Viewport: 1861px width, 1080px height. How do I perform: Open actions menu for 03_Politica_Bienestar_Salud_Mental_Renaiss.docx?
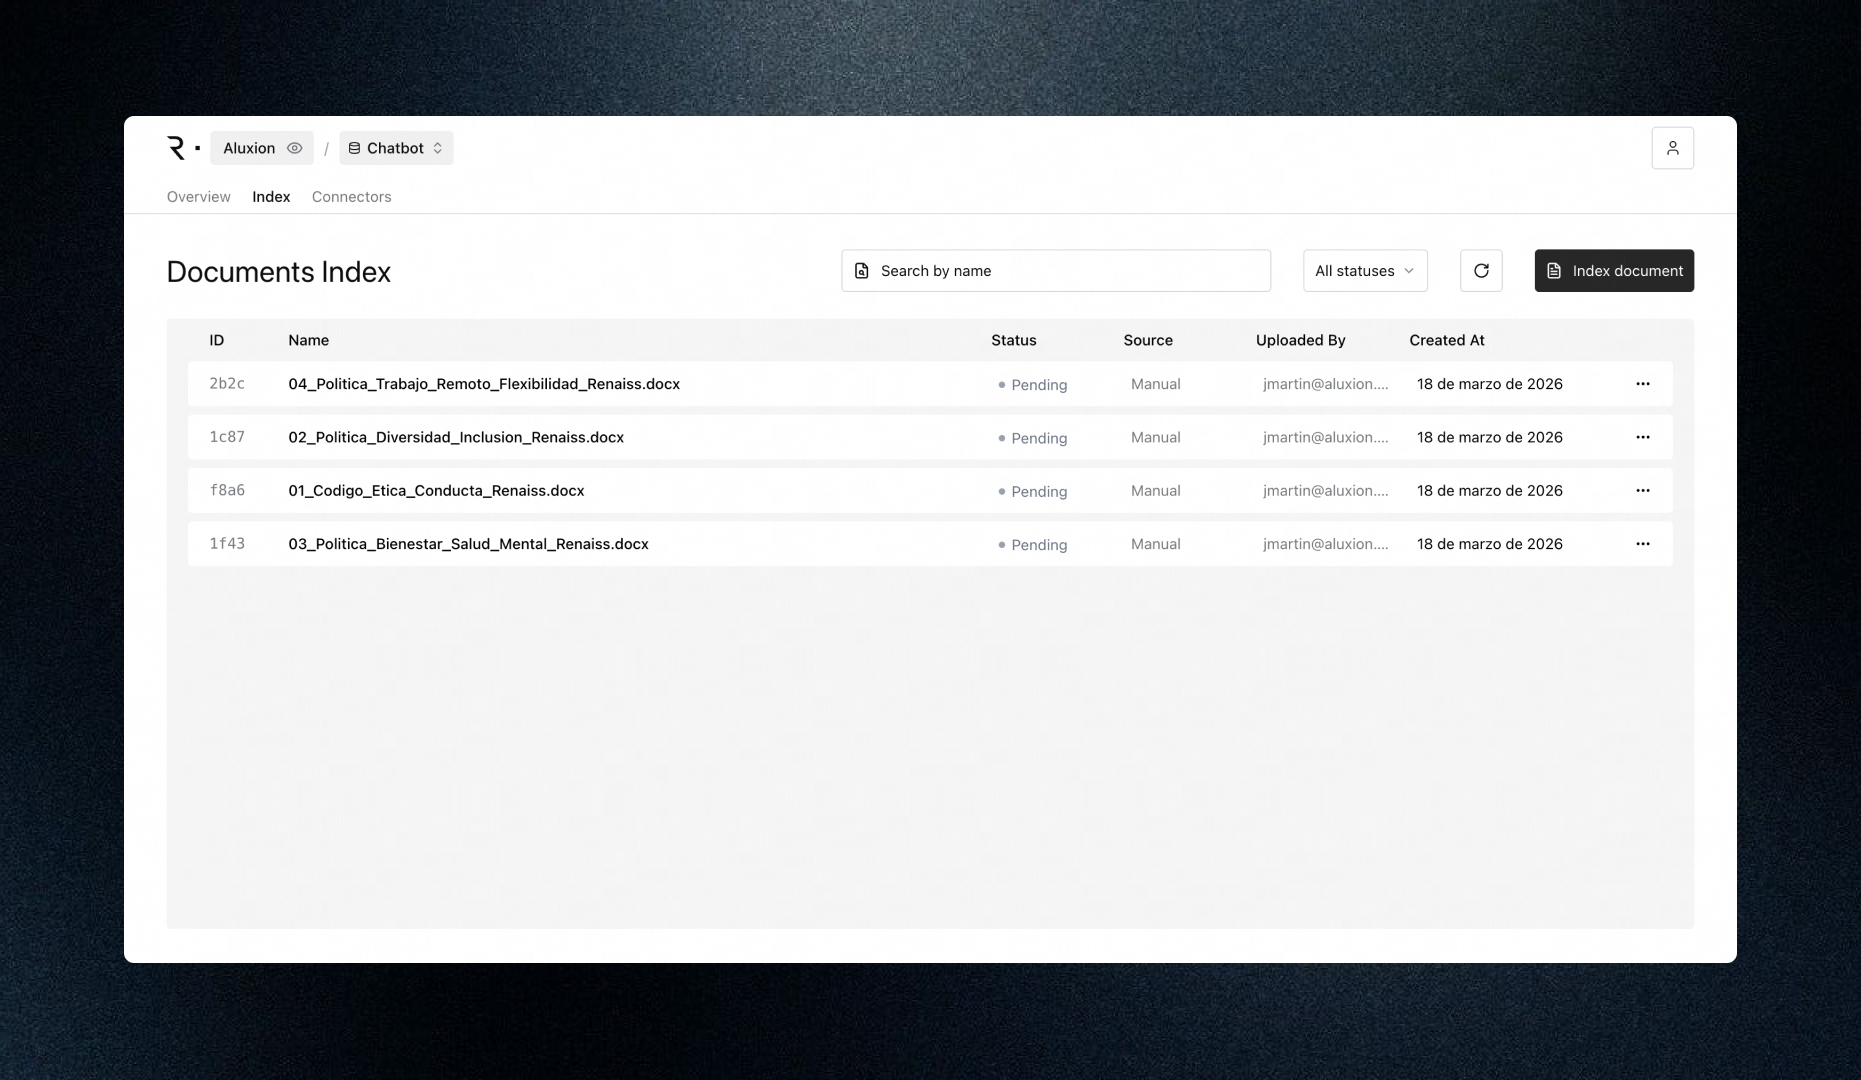tap(1643, 544)
